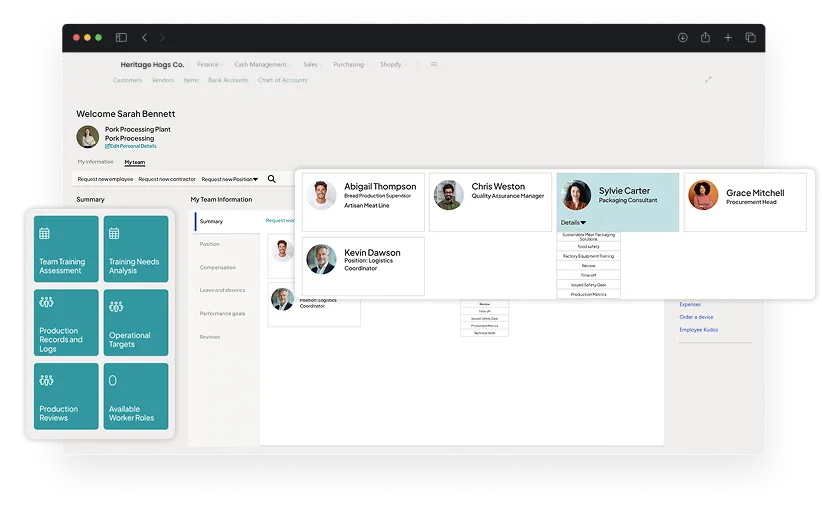The height and width of the screenshot is (508, 822).
Task: Select Food safety under Sylvie Carter
Action: (x=589, y=246)
